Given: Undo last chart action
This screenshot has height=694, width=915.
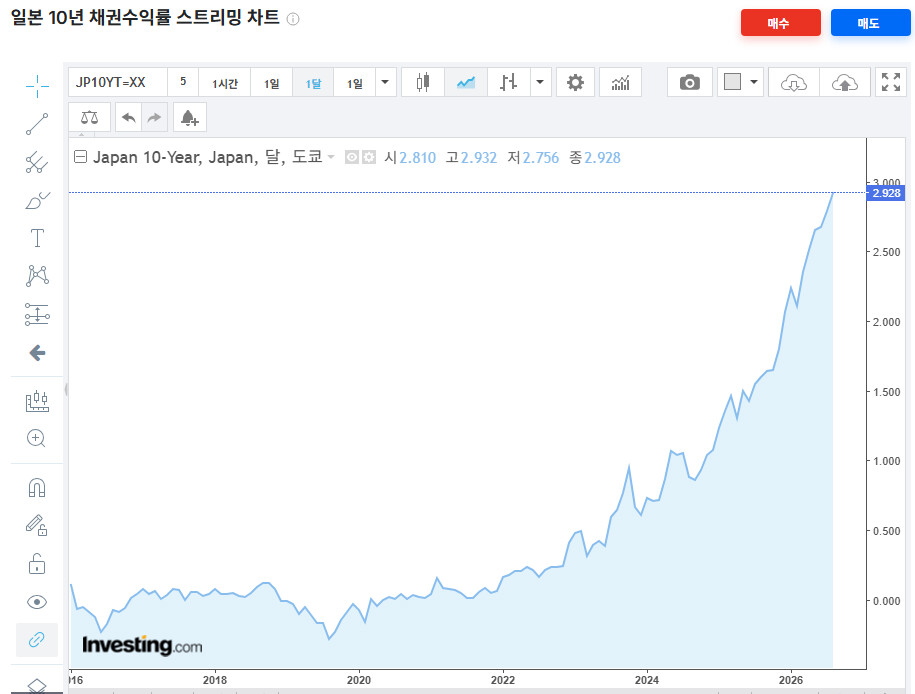Looking at the screenshot, I should tap(128, 118).
